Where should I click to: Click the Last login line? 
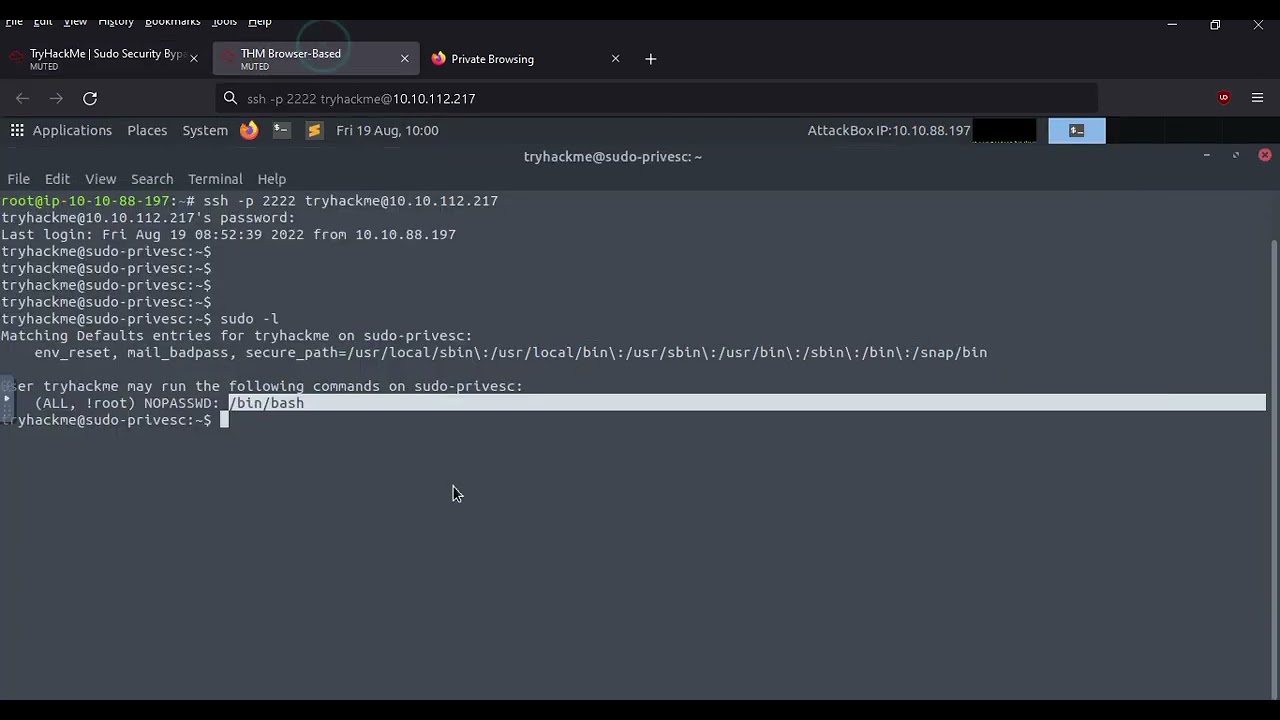click(228, 235)
